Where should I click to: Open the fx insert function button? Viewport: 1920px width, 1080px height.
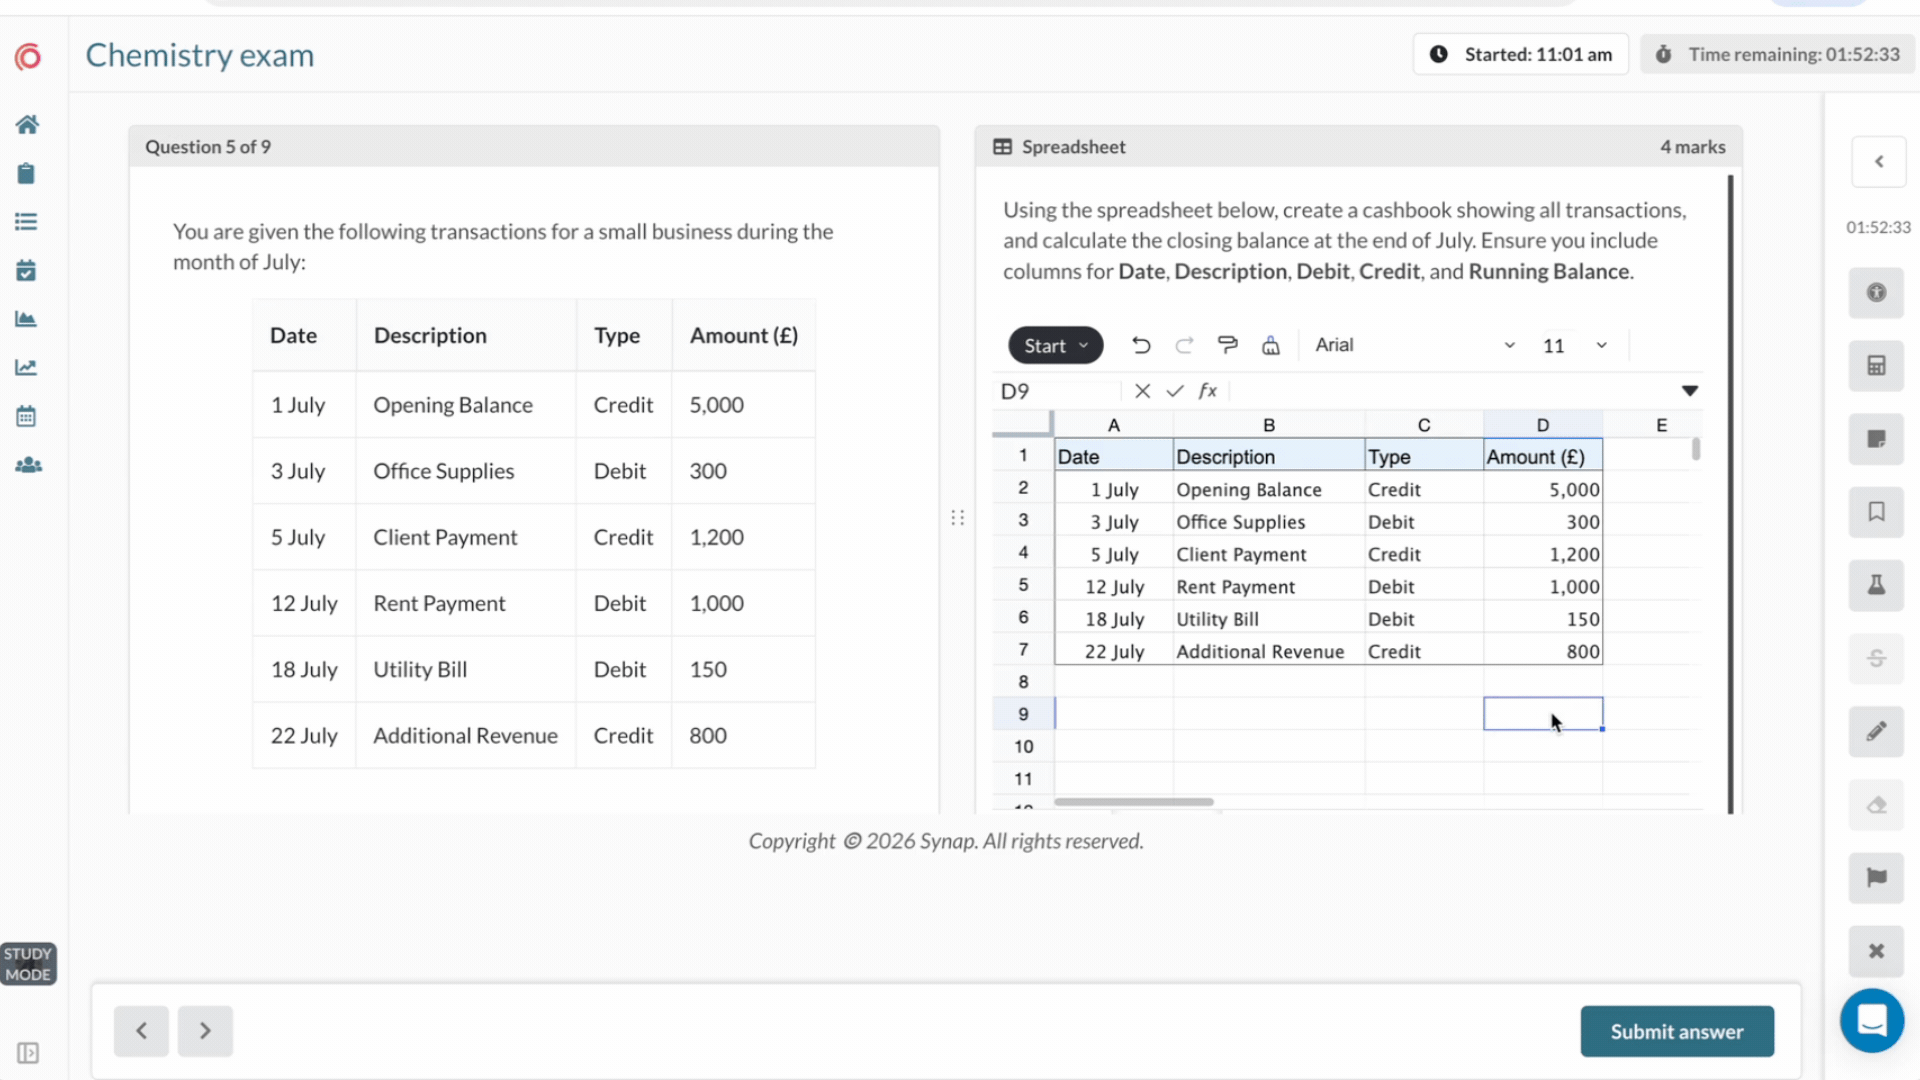point(1208,391)
